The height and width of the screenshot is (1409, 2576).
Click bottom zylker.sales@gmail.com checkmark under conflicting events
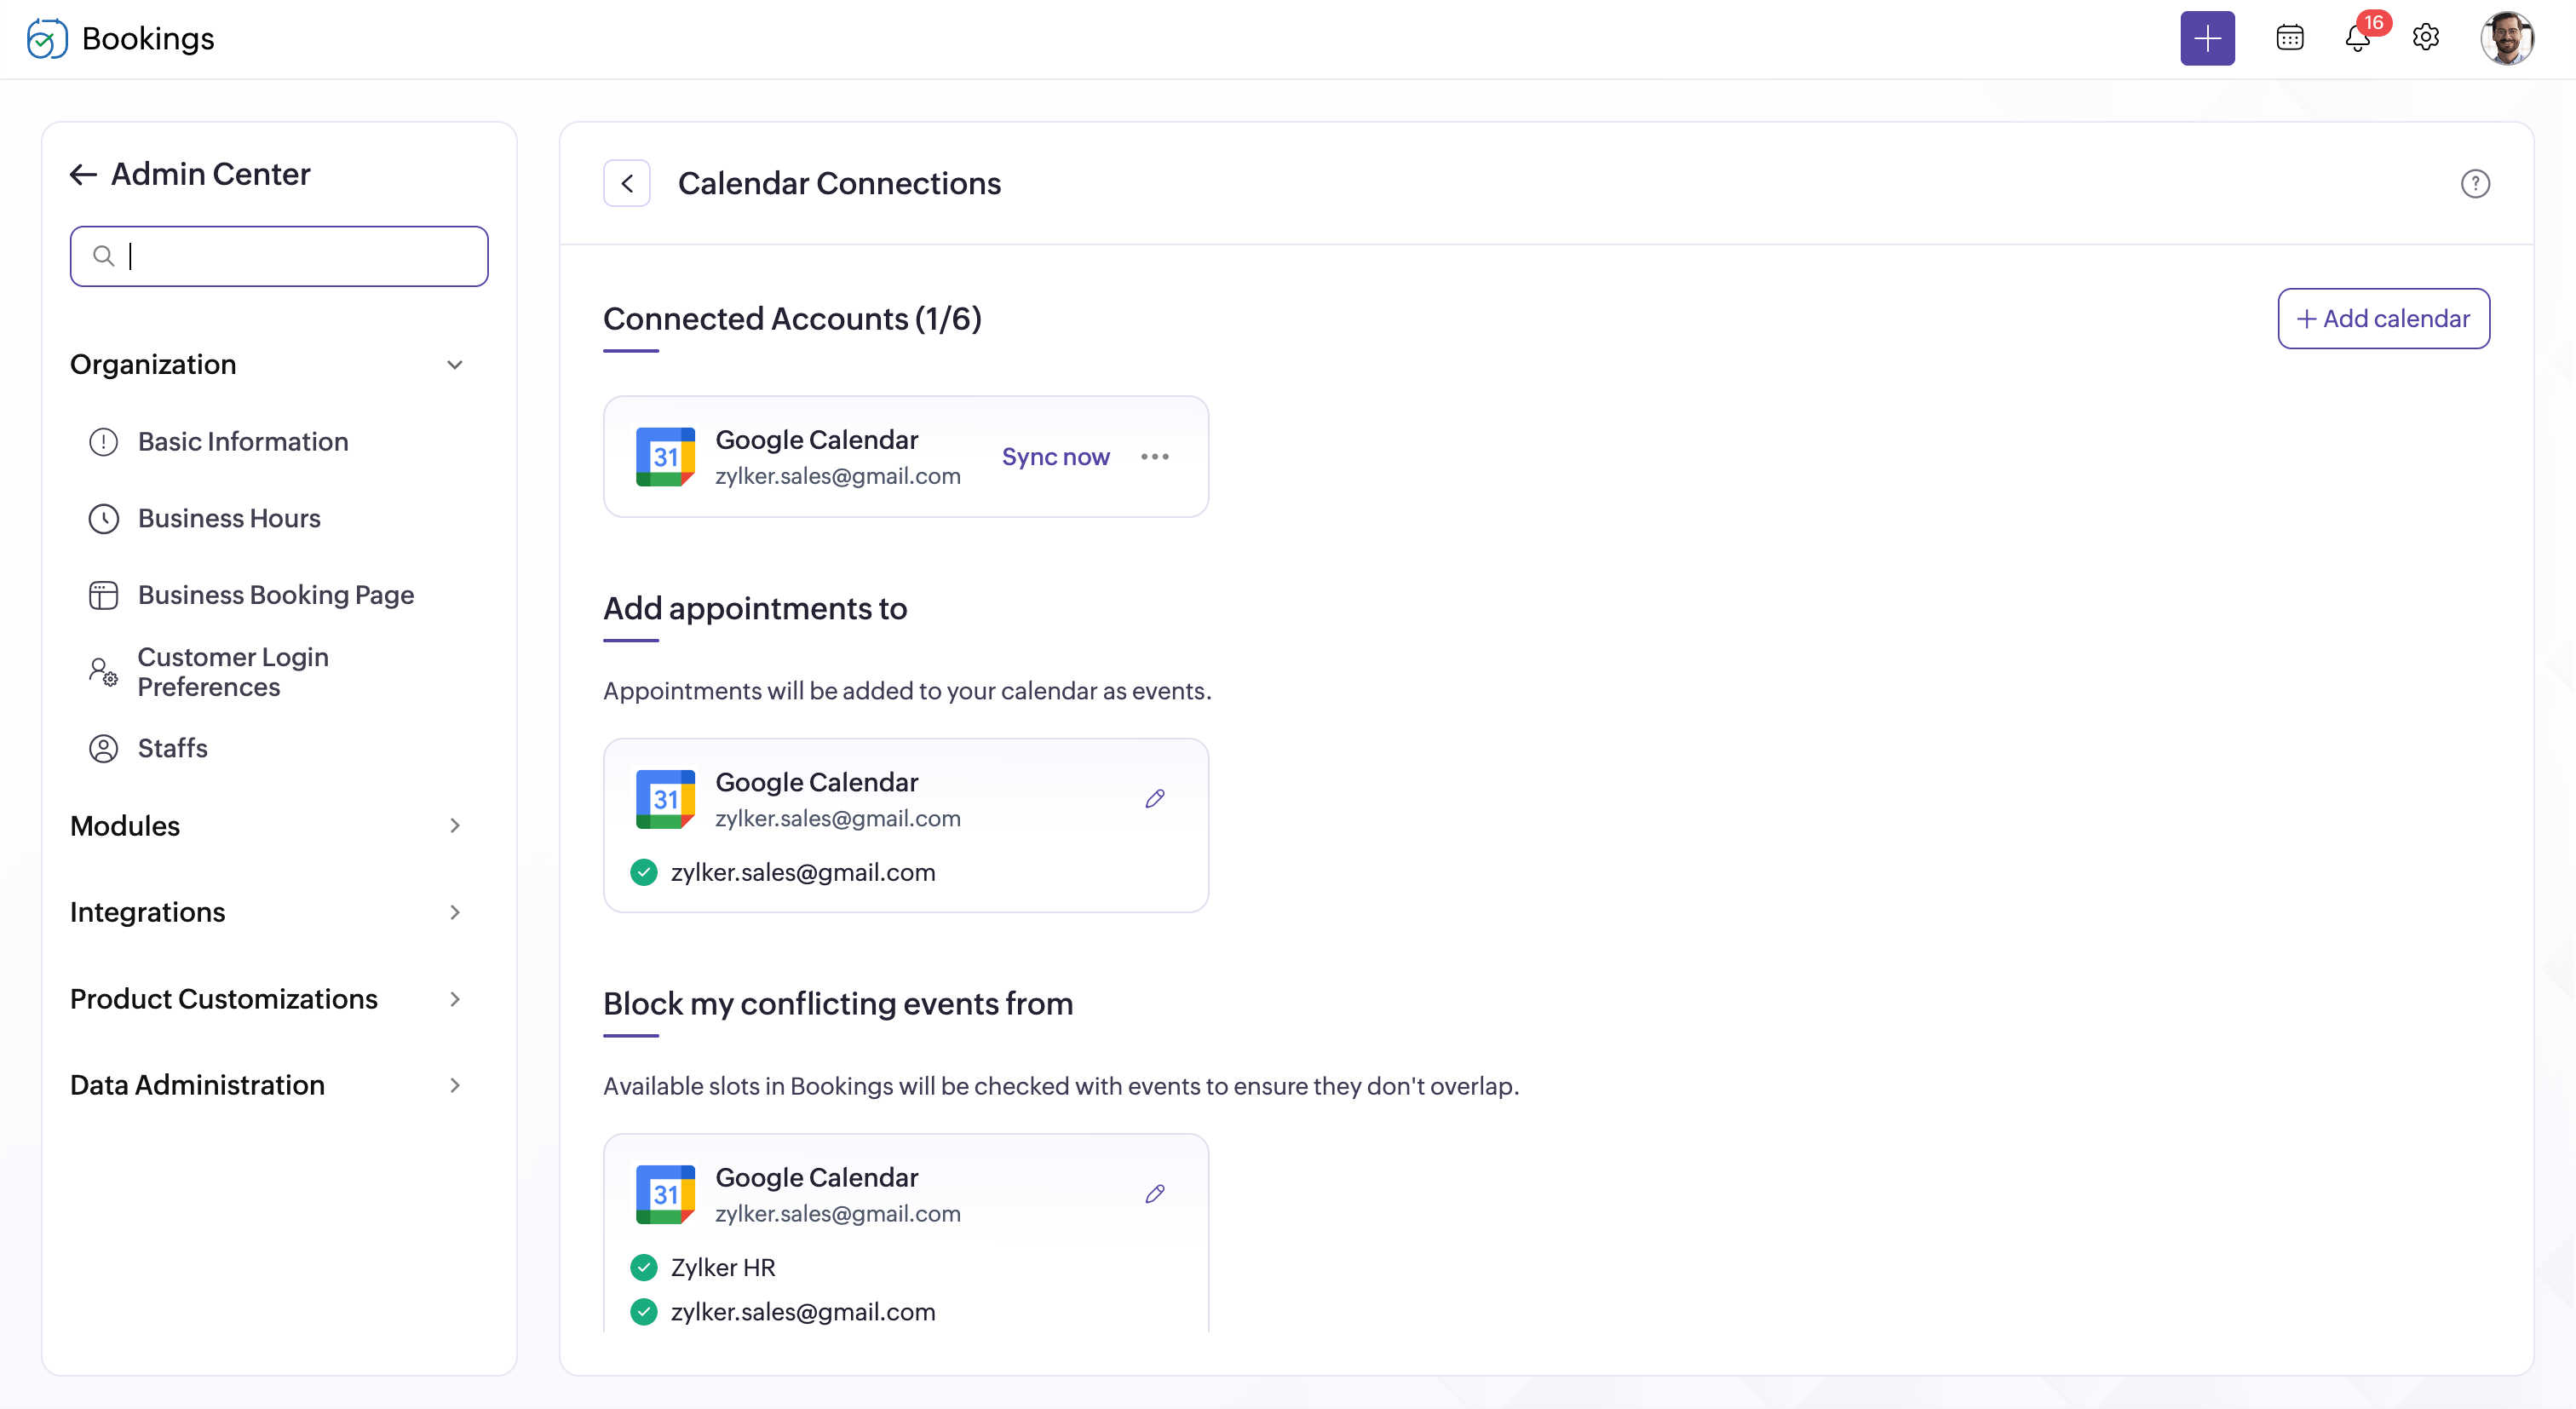[644, 1311]
